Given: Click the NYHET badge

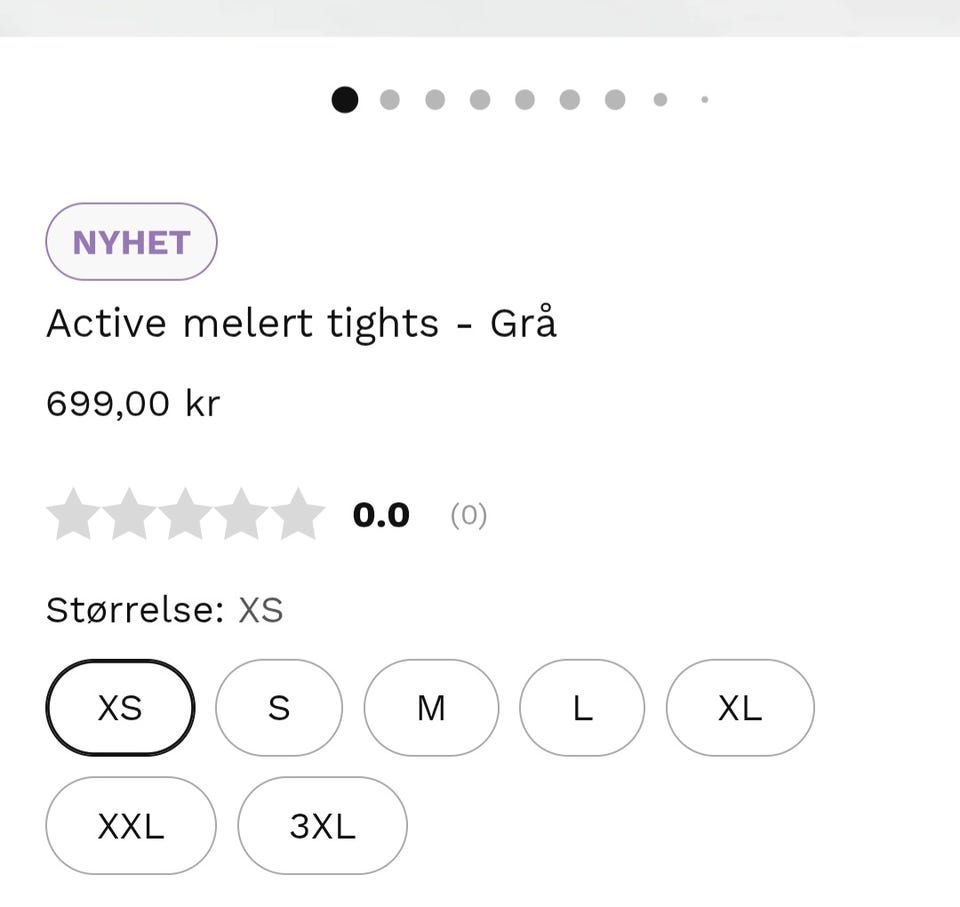Looking at the screenshot, I should pos(131,242).
